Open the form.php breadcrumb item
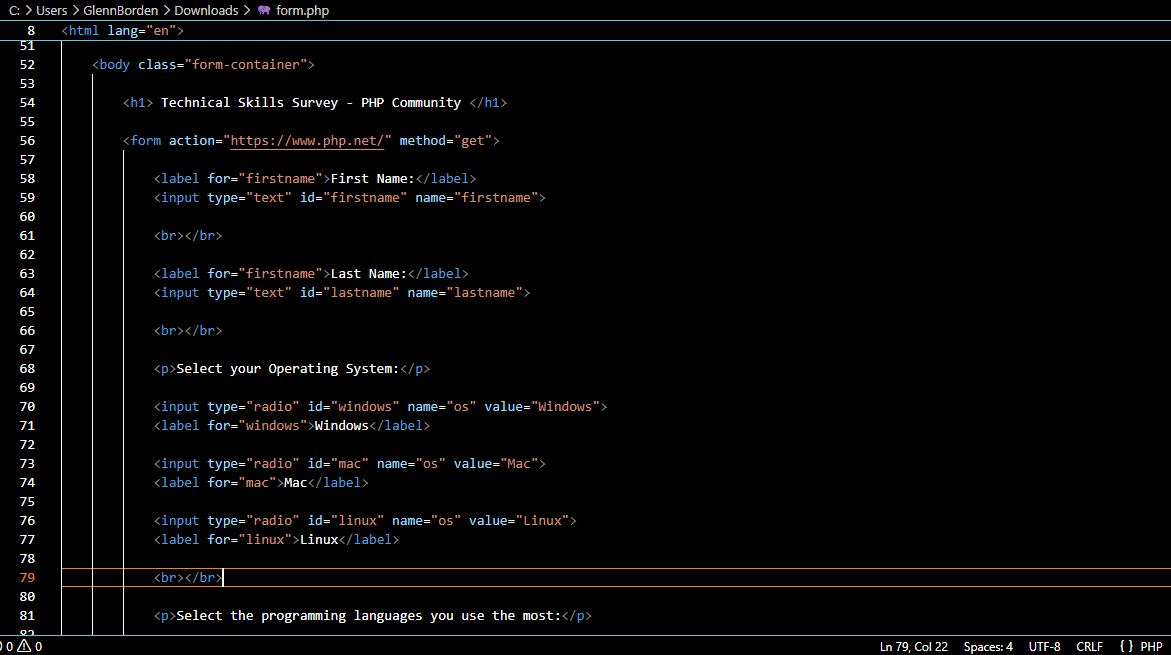Image resolution: width=1171 pixels, height=655 pixels. pyautogui.click(x=302, y=10)
